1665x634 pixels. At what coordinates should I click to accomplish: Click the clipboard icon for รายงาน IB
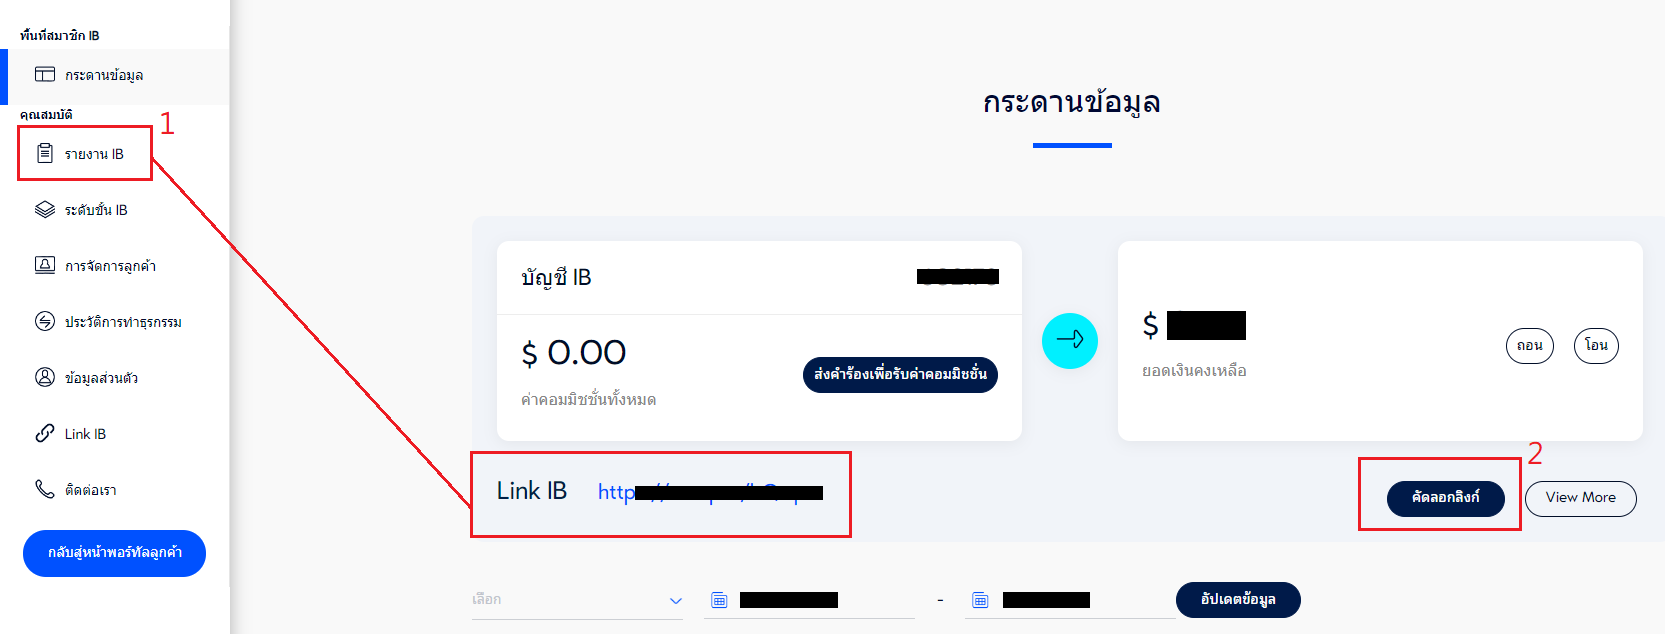[x=45, y=153]
